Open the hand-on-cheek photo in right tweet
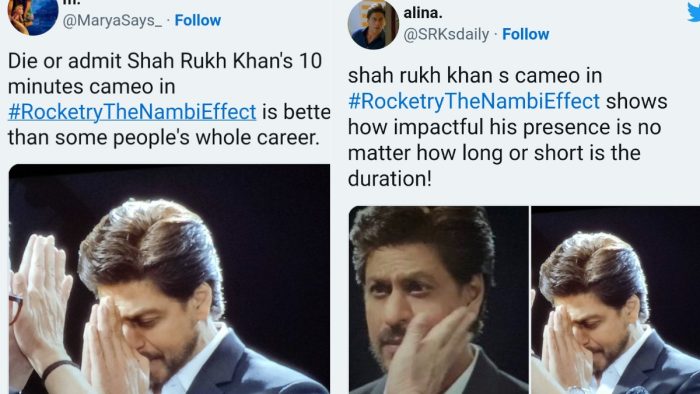 tap(438, 300)
